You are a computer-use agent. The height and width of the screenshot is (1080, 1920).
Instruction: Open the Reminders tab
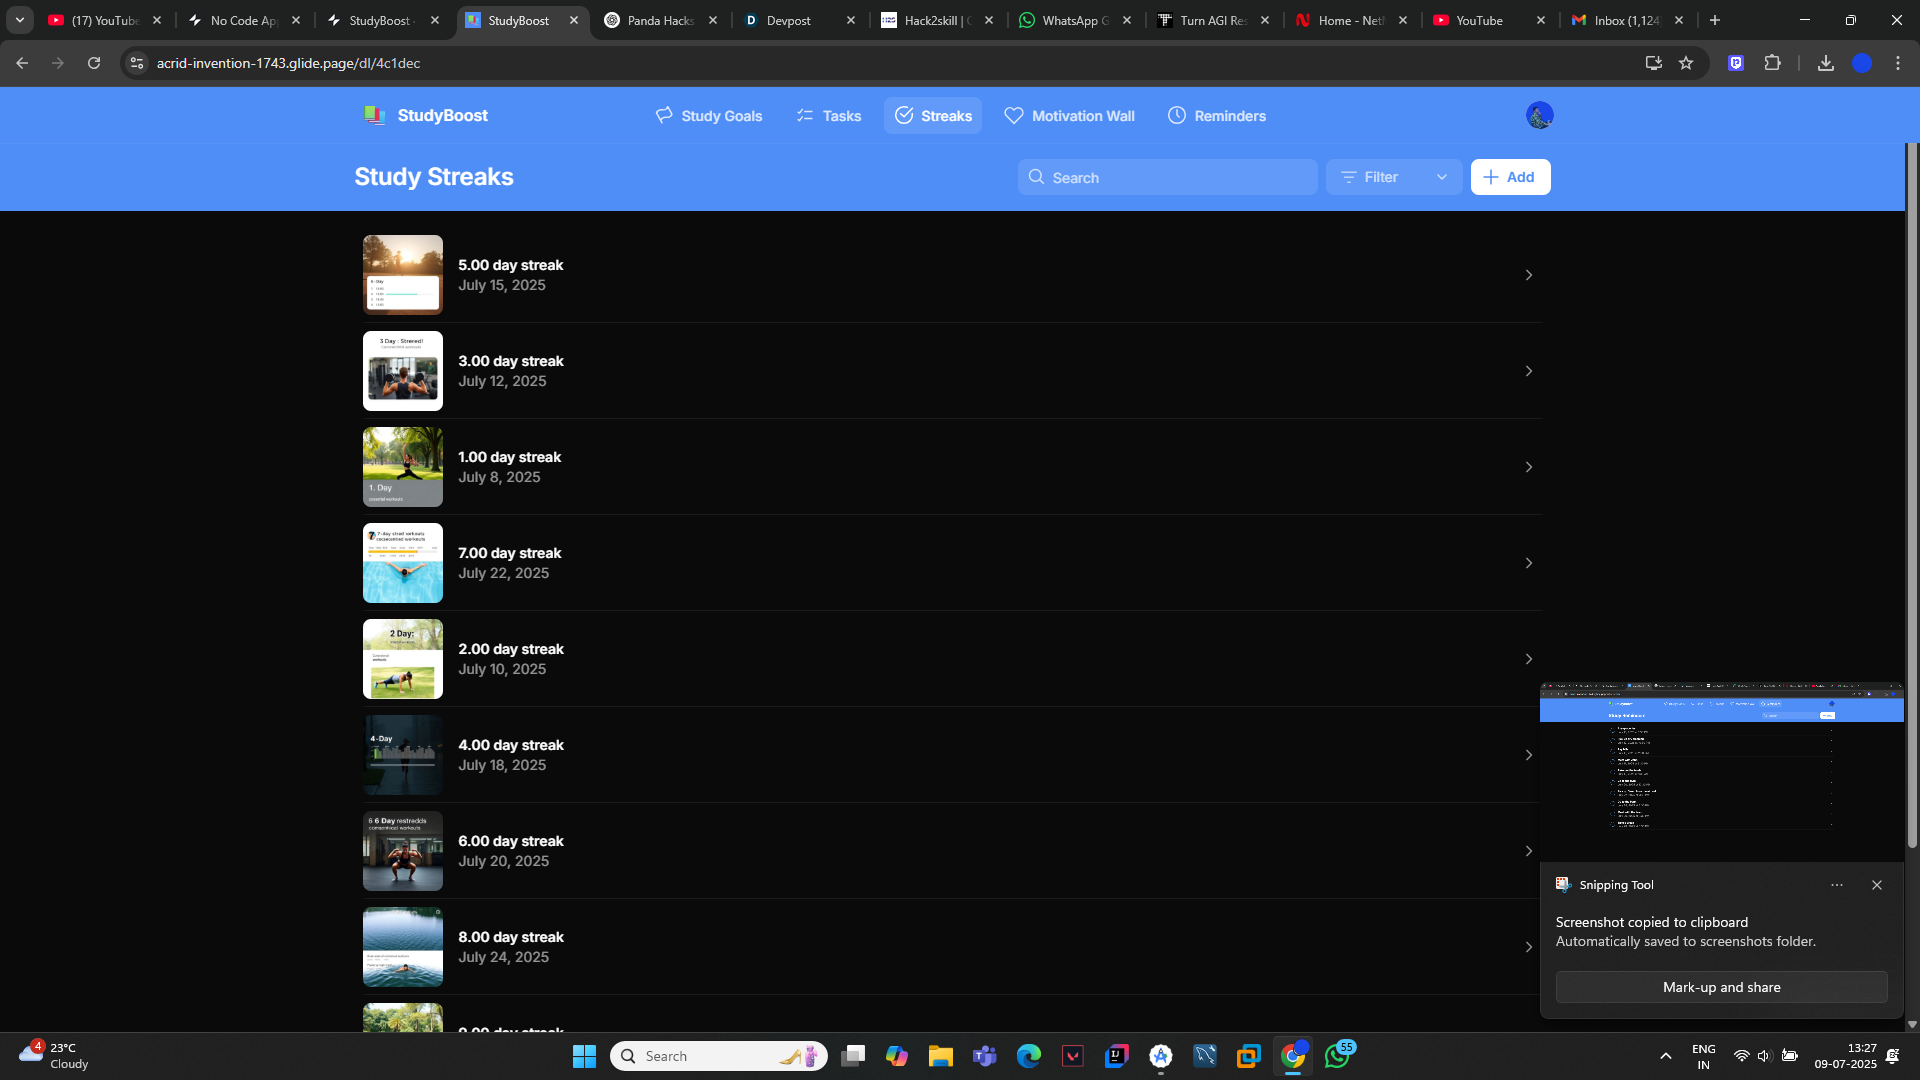(1216, 116)
